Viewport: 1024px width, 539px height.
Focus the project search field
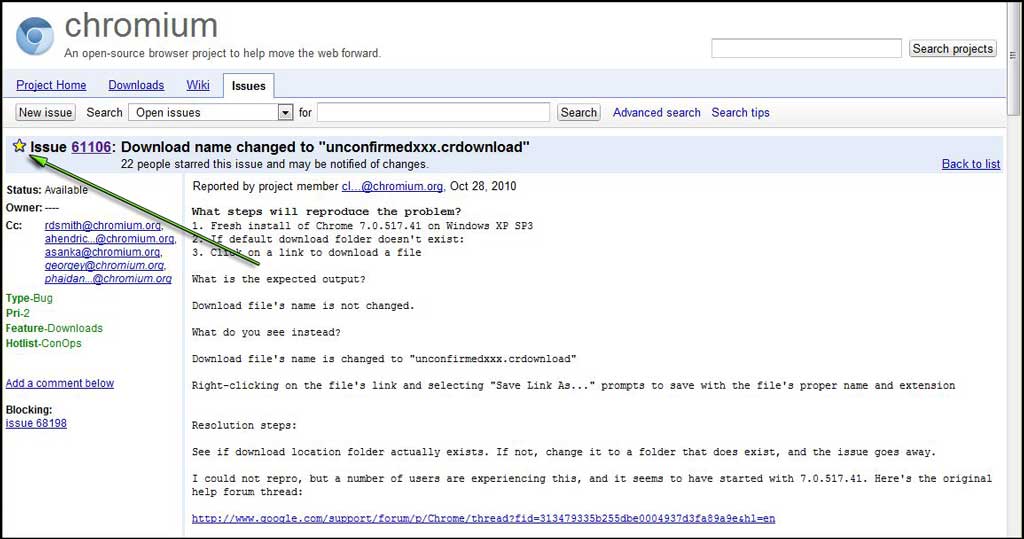point(807,48)
